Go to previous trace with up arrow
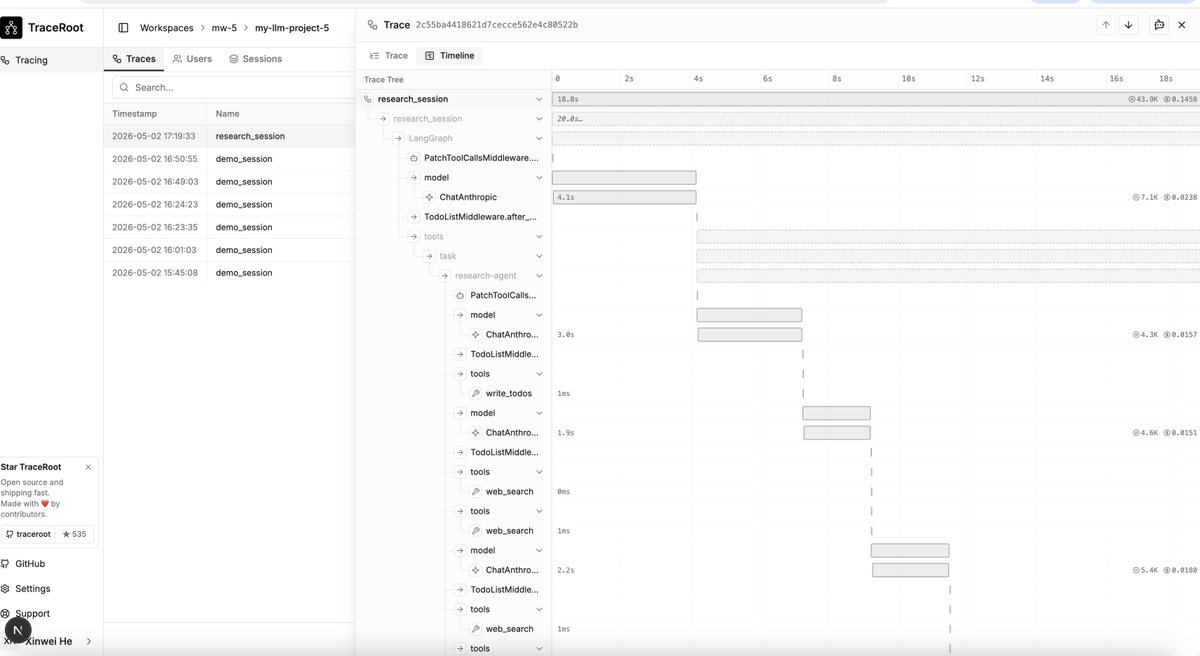This screenshot has width=1200, height=656. coord(1106,25)
